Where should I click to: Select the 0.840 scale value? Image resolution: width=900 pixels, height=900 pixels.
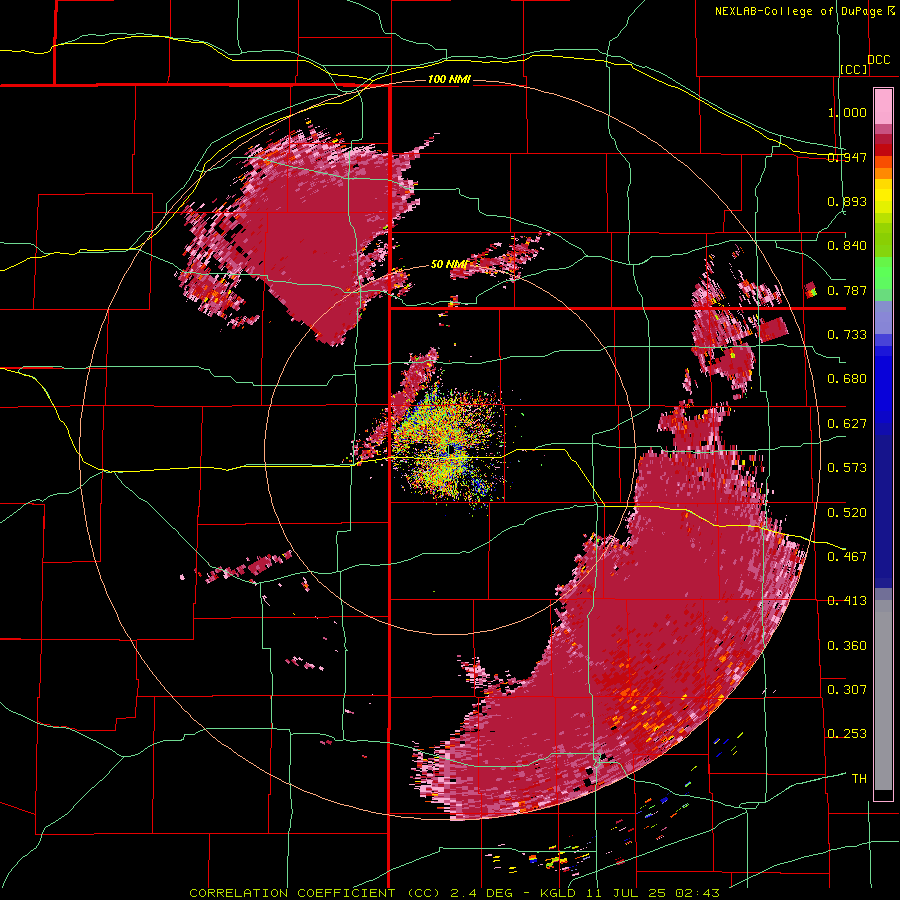pos(847,246)
